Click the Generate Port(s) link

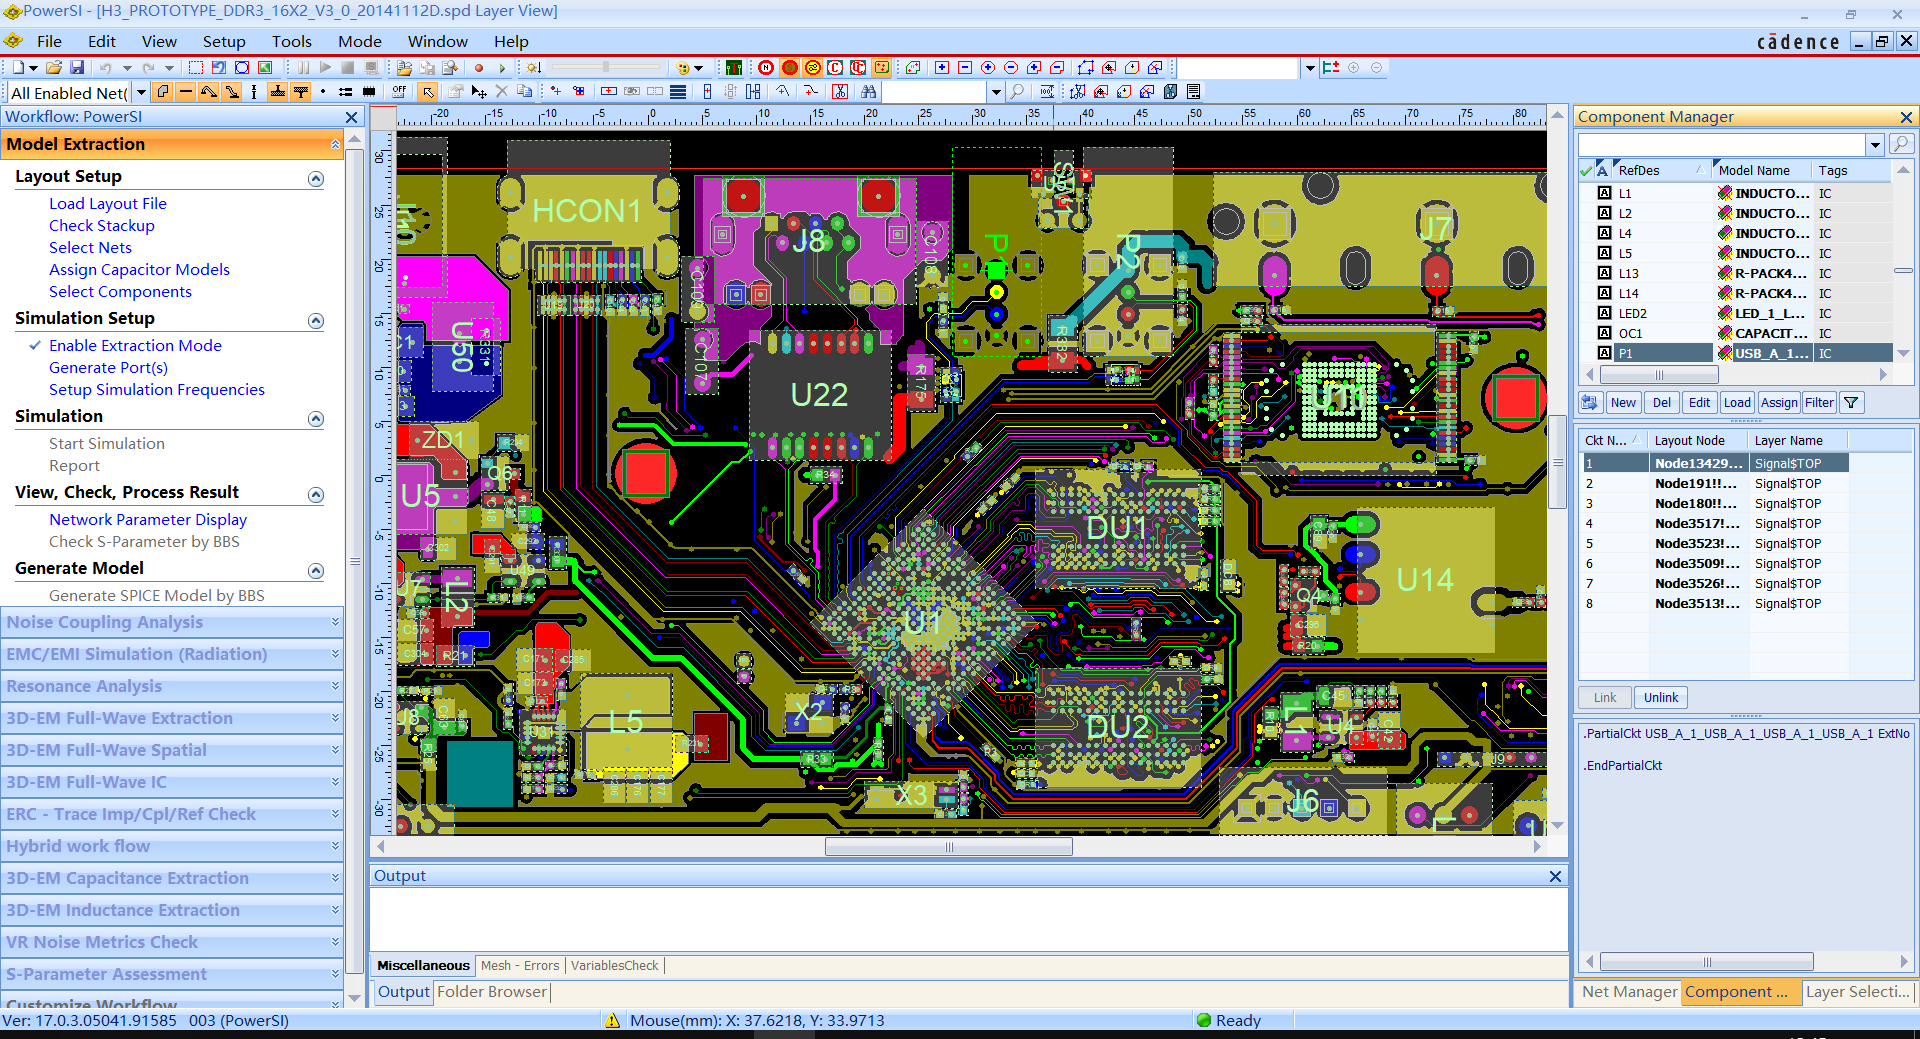tap(108, 368)
